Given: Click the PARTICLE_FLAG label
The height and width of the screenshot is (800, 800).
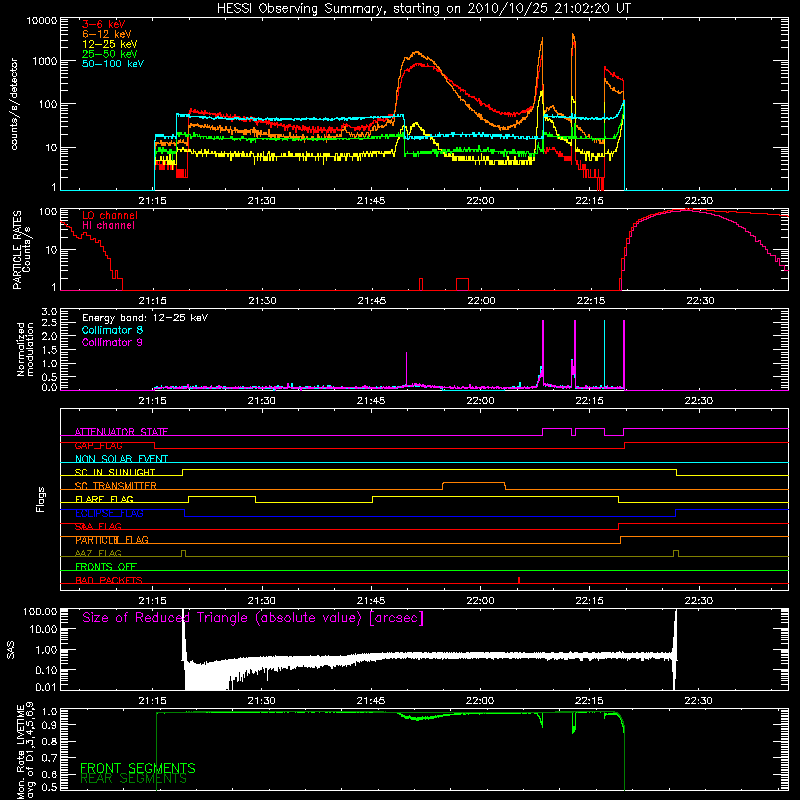Looking at the screenshot, I should tap(112, 540).
